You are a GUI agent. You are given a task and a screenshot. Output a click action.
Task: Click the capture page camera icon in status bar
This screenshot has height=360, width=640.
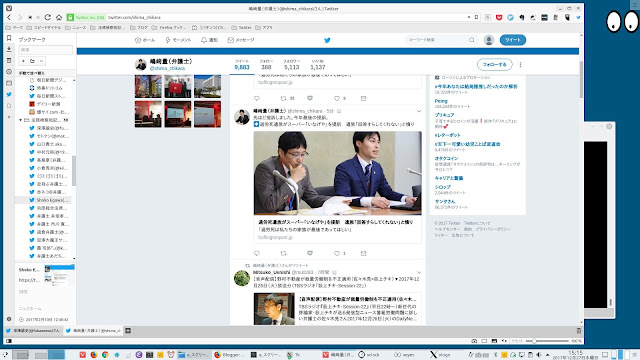point(474,341)
